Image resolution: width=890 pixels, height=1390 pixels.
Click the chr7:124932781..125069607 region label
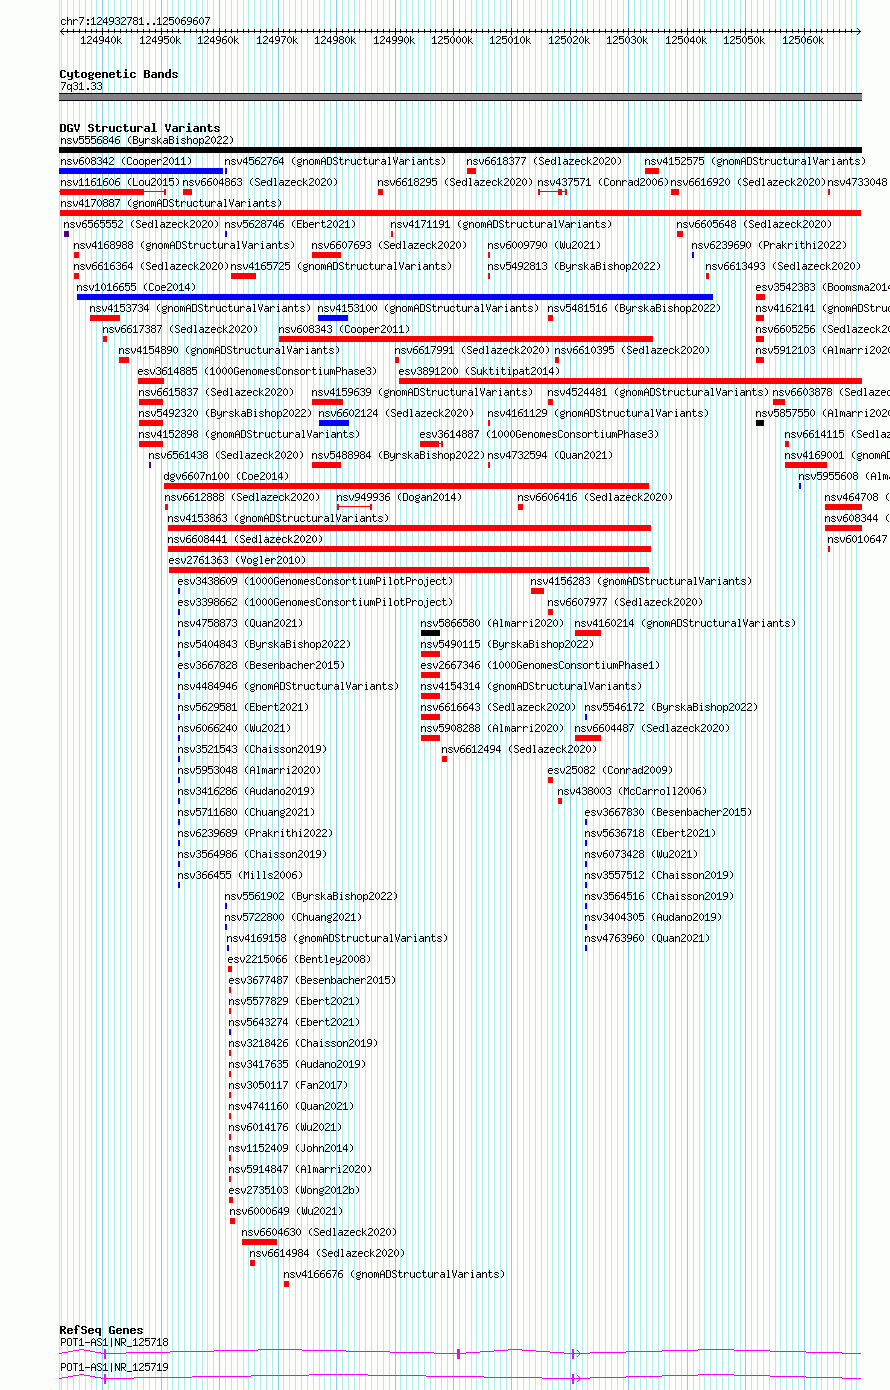coord(135,21)
